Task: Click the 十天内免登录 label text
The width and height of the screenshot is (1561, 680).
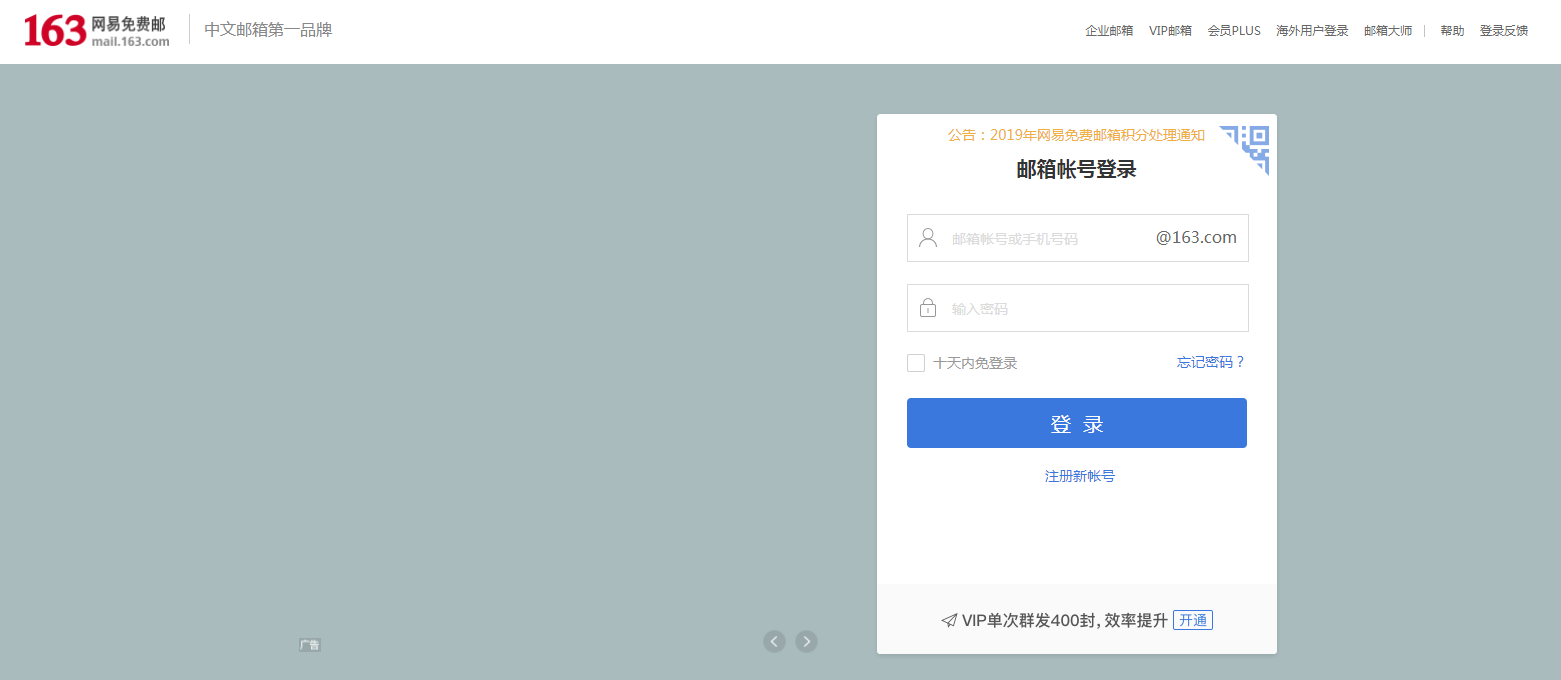Action: [x=975, y=363]
